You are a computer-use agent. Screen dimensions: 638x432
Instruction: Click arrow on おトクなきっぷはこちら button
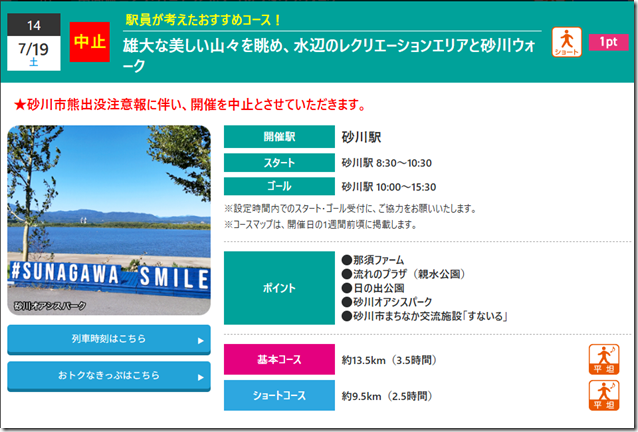(x=201, y=377)
